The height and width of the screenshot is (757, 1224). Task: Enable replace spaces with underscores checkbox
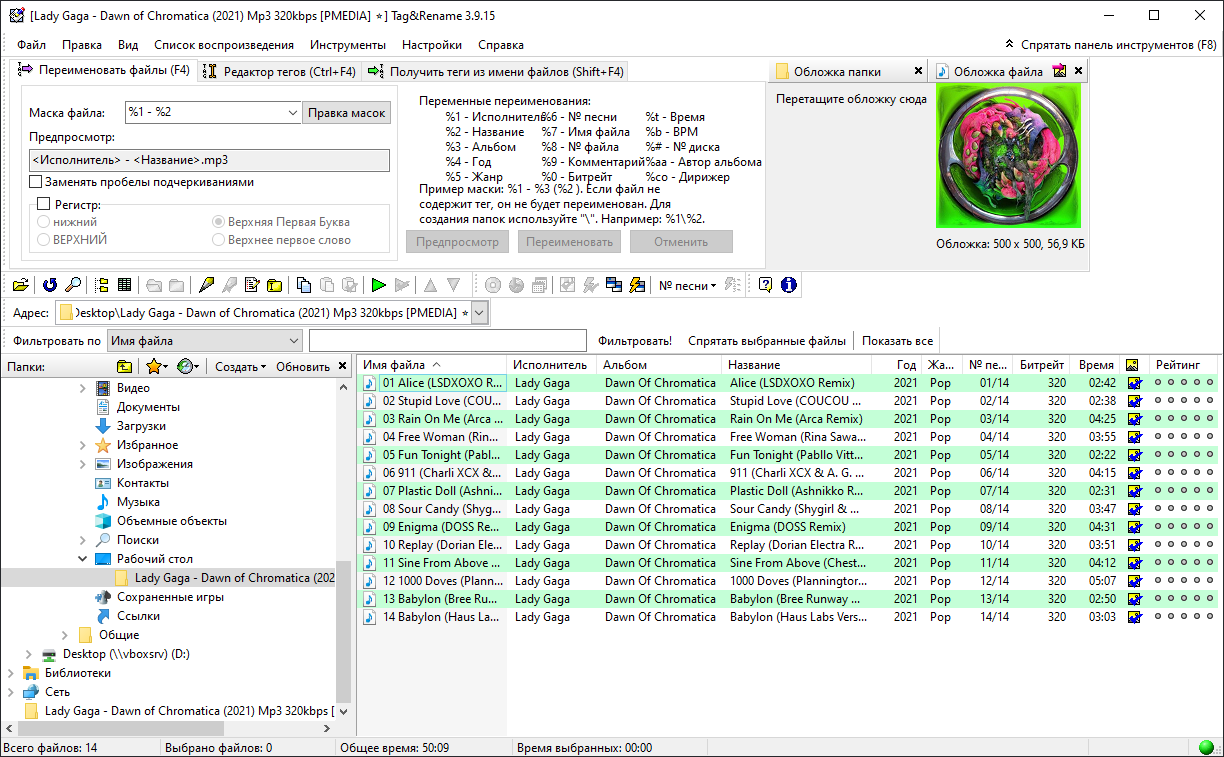tap(36, 182)
